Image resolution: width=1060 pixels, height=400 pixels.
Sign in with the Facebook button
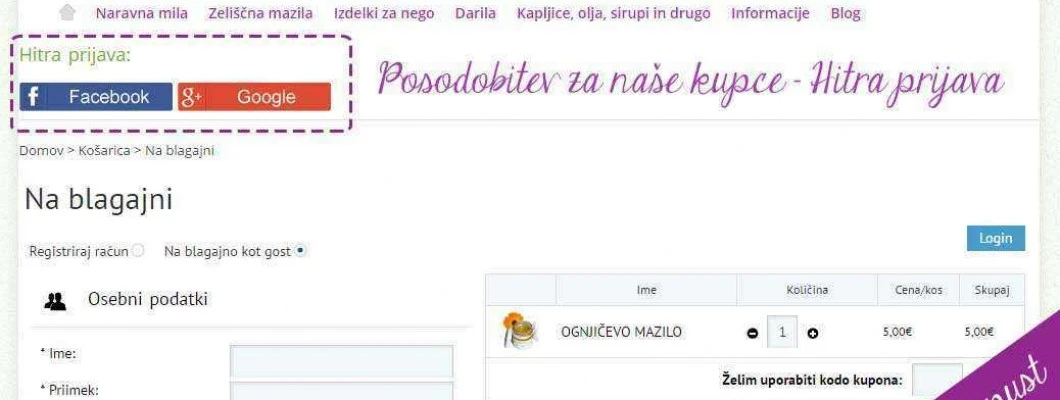point(96,97)
